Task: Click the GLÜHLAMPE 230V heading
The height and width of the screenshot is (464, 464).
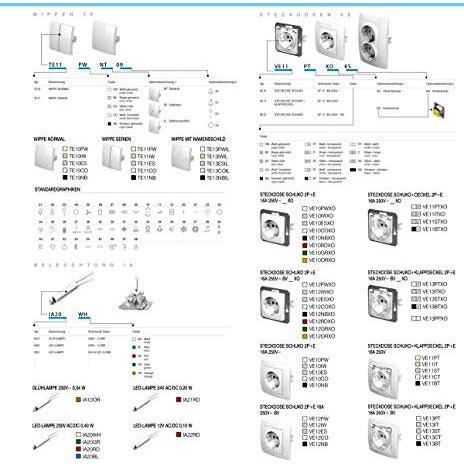Action: tap(59, 388)
